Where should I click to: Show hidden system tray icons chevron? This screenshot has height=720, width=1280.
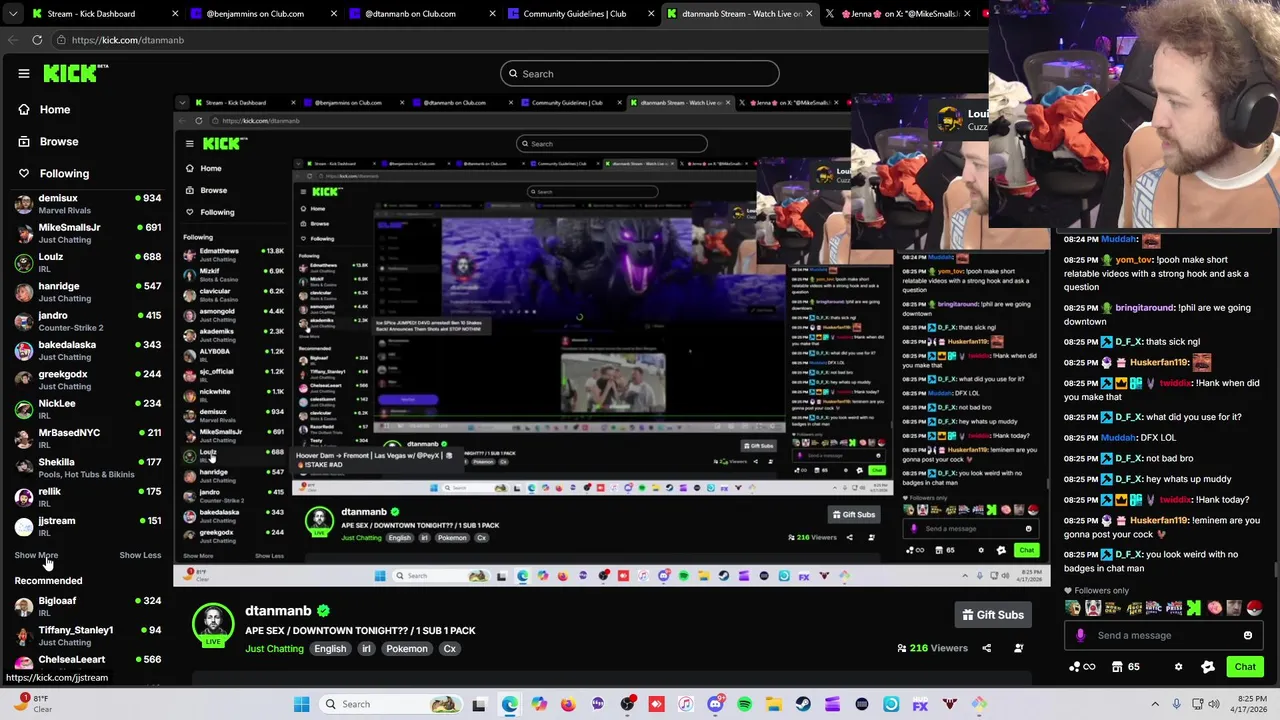coord(1155,704)
